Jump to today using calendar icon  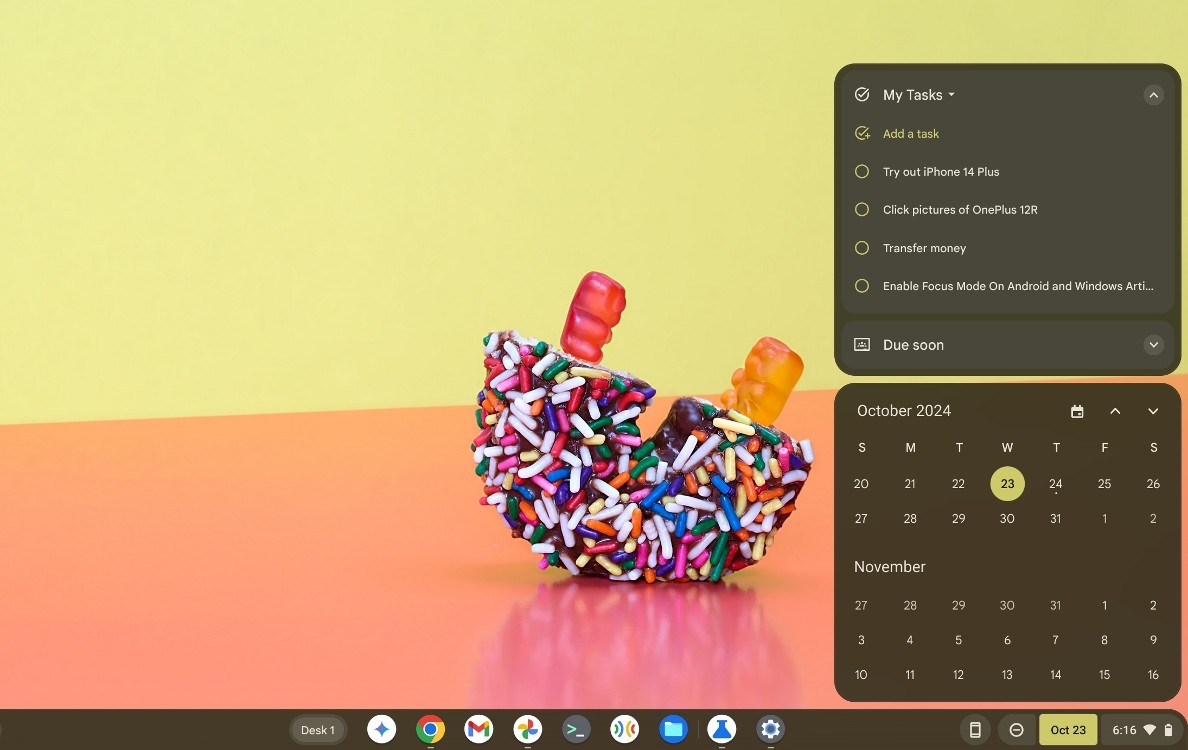pyautogui.click(x=1077, y=411)
